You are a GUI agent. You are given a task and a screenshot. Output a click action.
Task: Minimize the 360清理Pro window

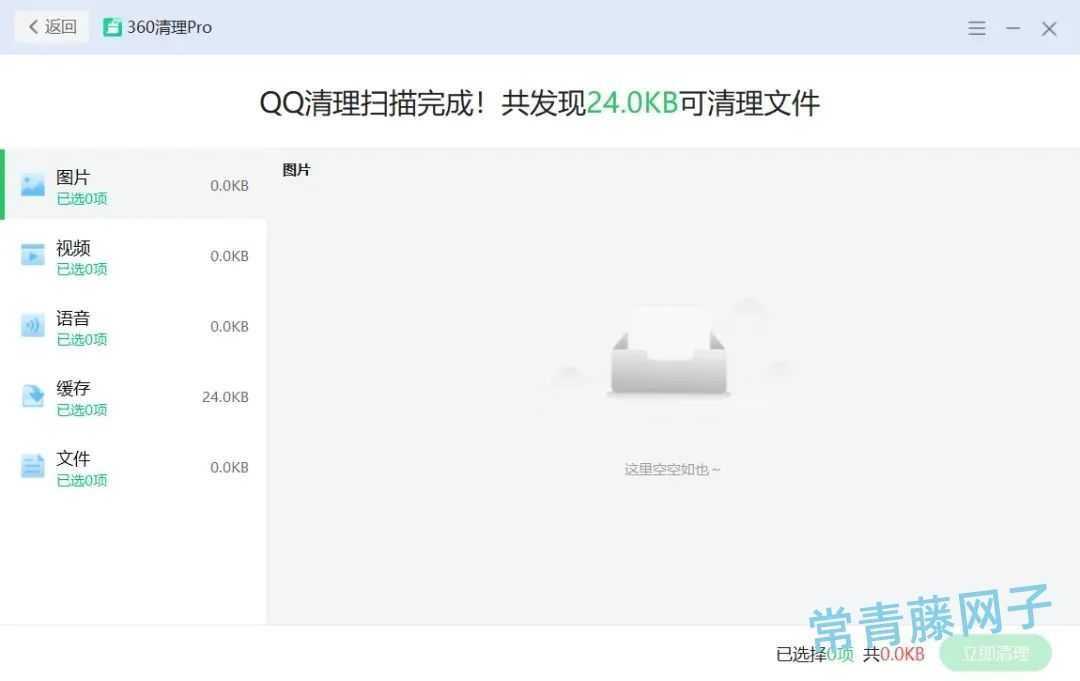click(1012, 28)
